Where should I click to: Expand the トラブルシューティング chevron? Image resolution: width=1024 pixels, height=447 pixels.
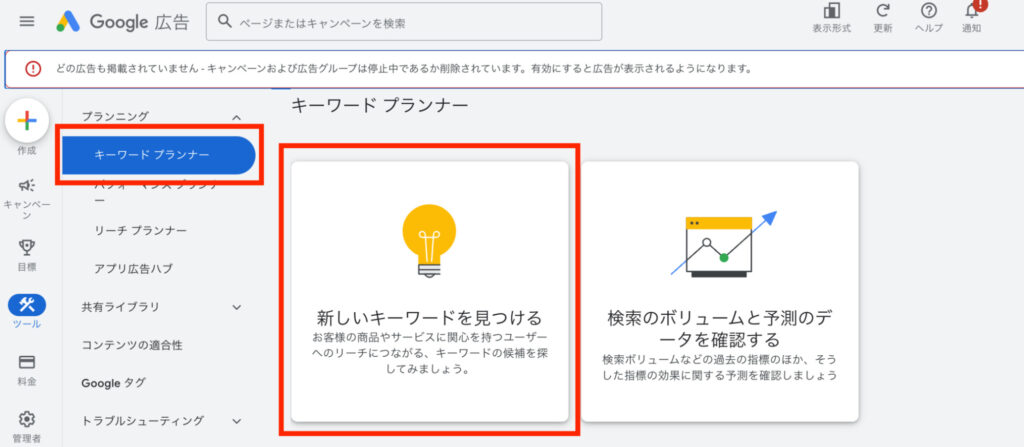[237, 422]
